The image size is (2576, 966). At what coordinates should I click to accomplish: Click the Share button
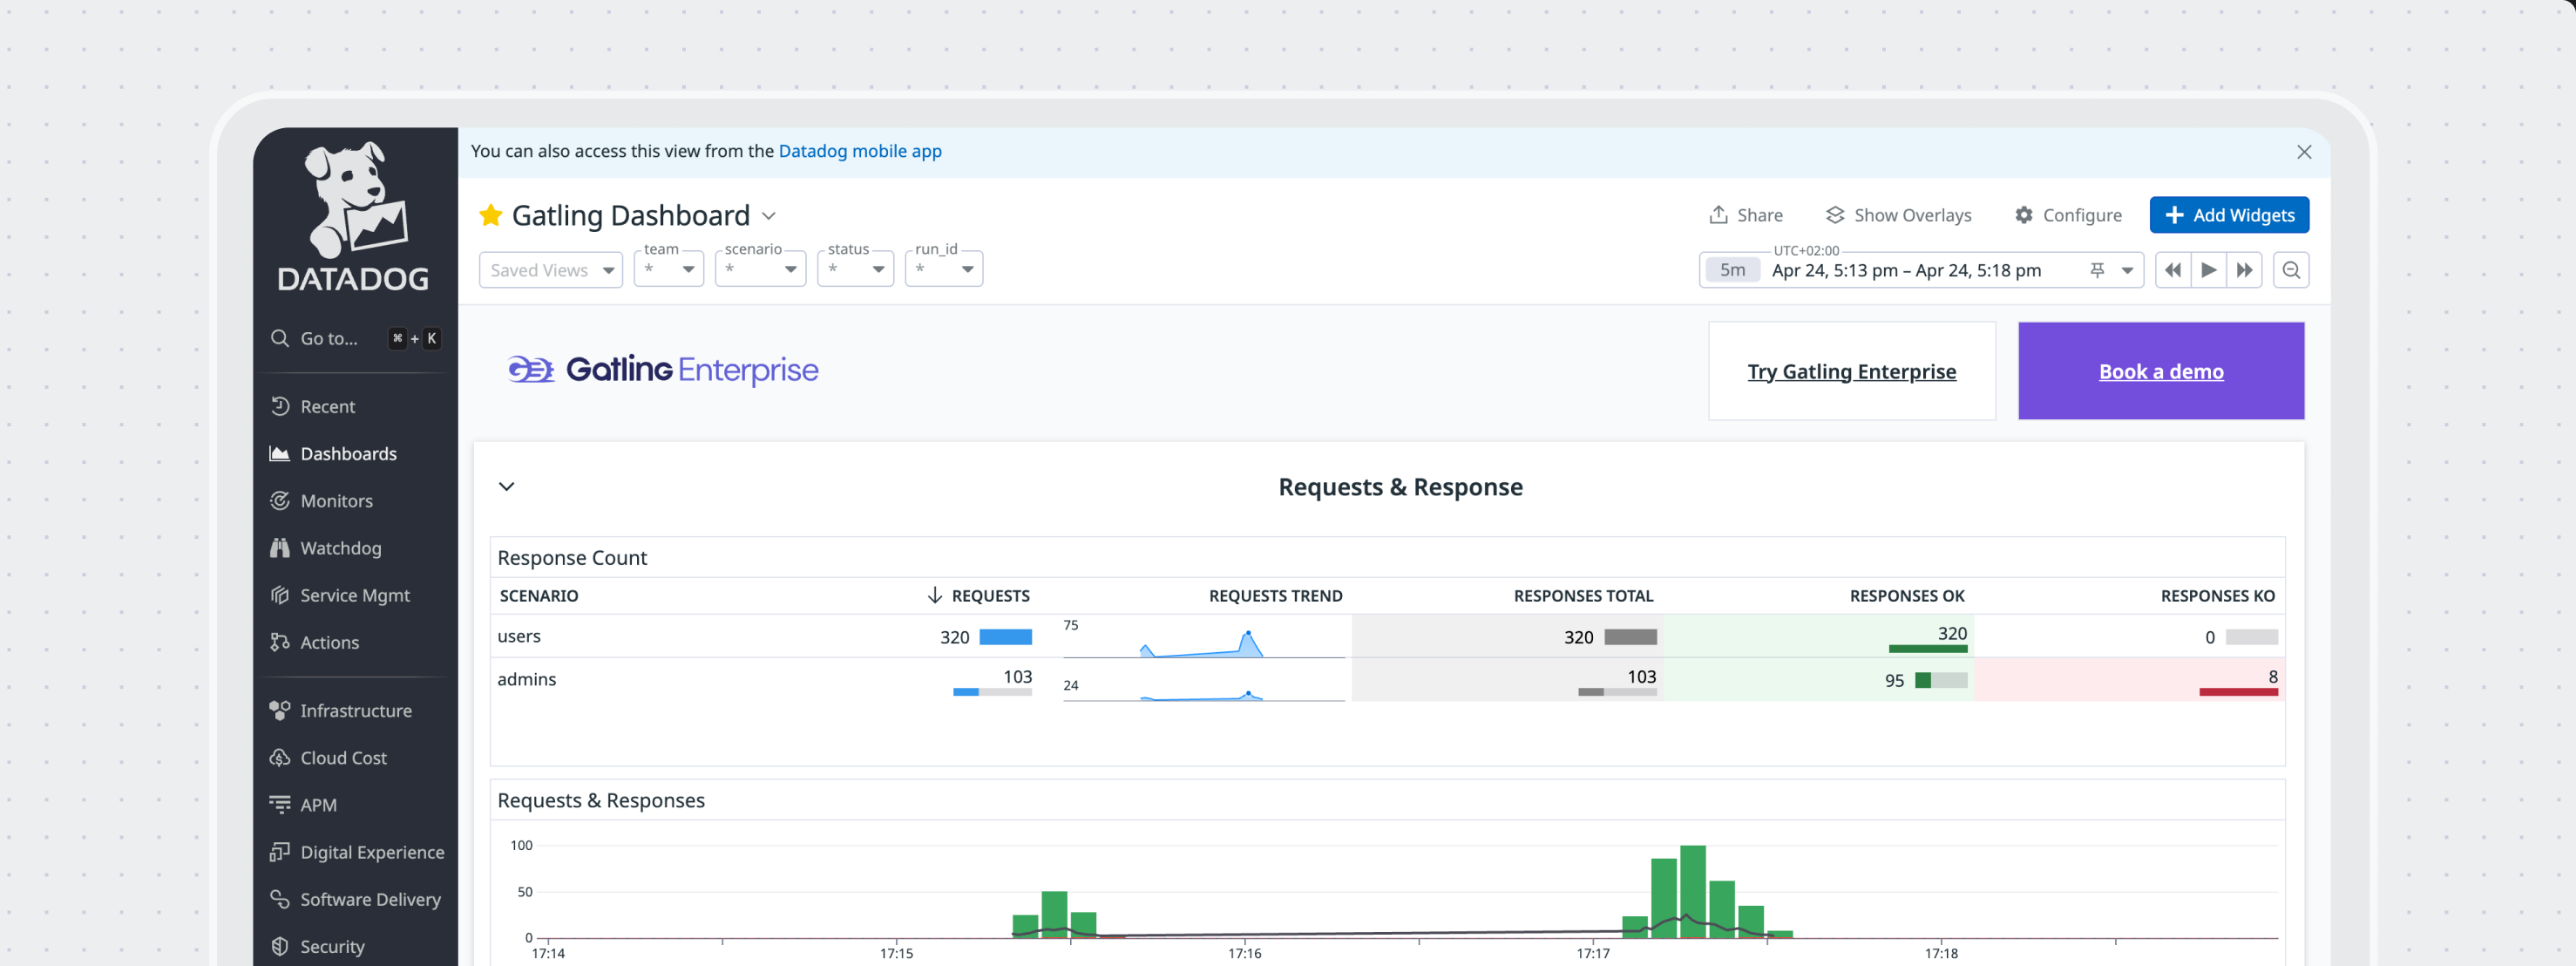click(x=1746, y=215)
